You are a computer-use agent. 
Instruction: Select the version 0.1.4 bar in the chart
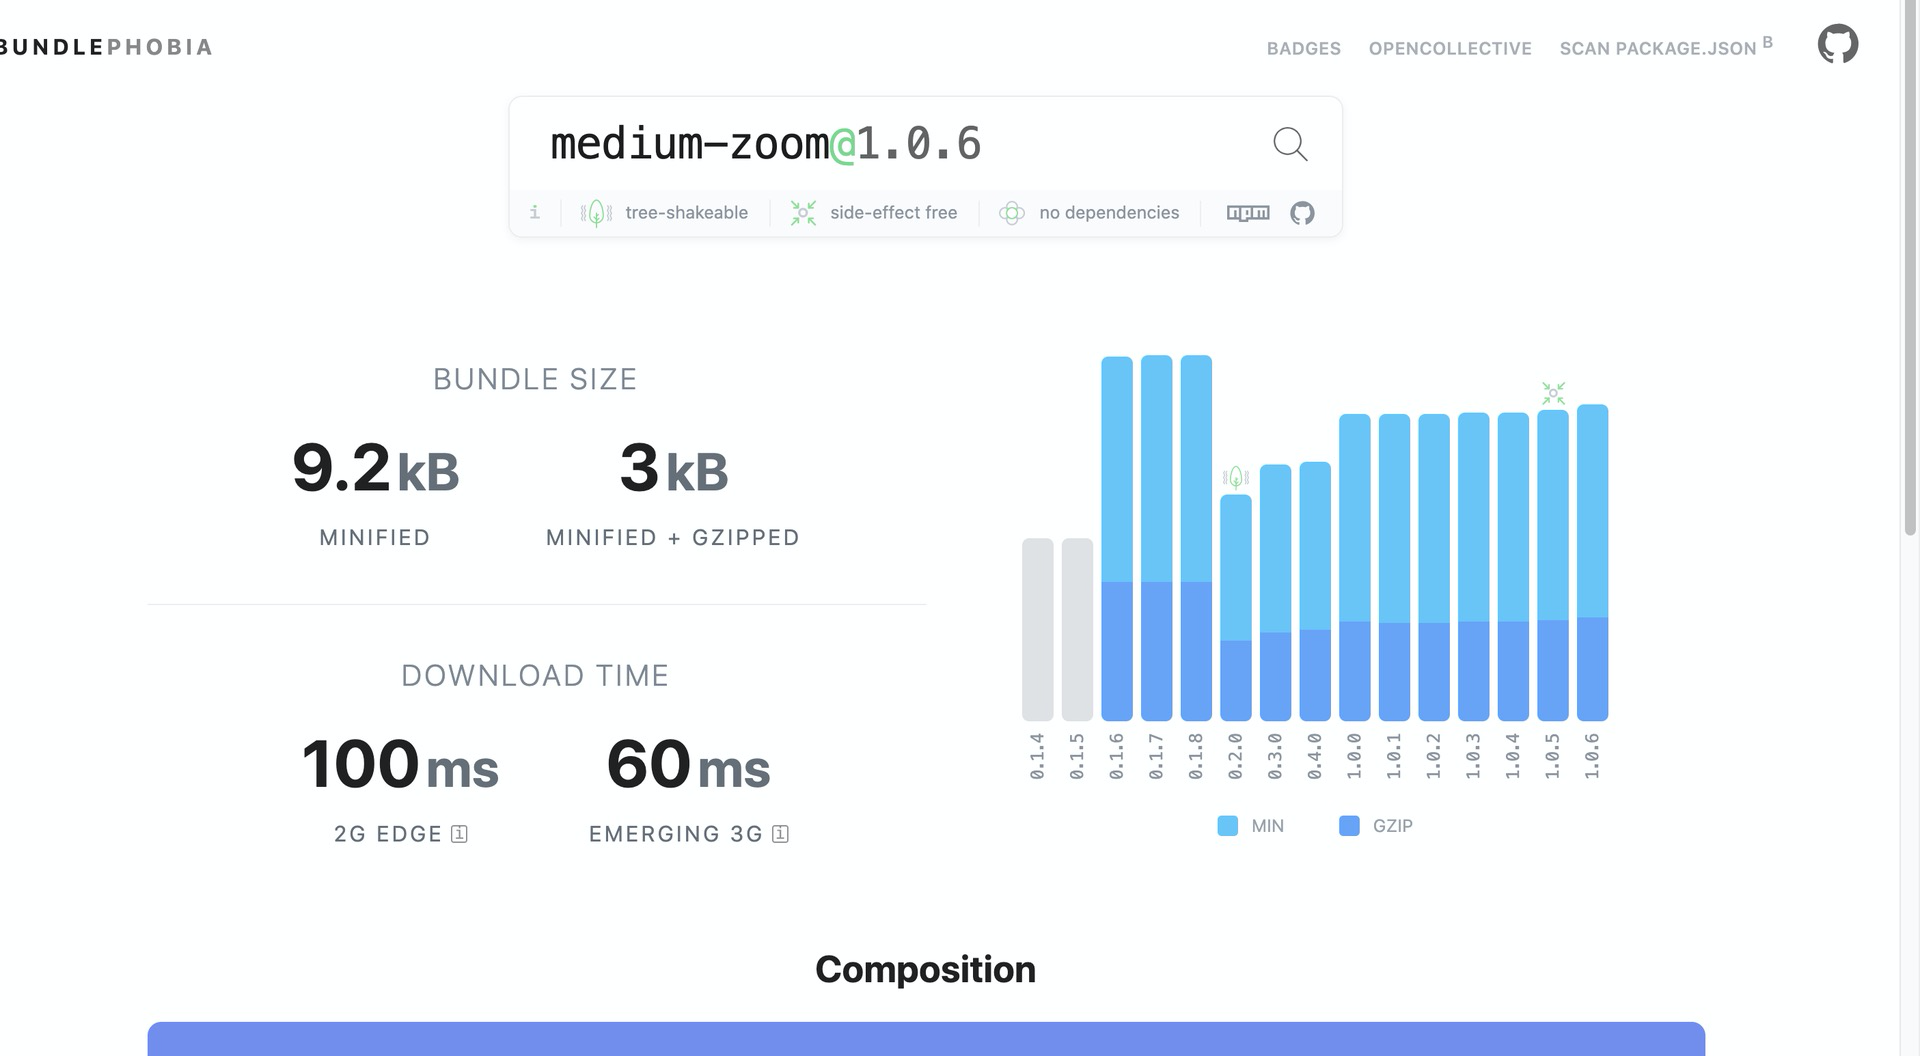pyautogui.click(x=1038, y=629)
